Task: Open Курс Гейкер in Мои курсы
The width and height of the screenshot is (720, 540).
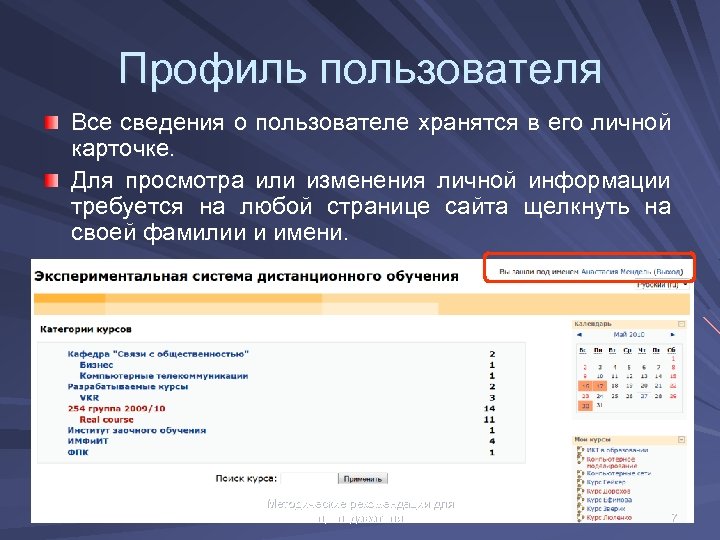Action: (606, 482)
